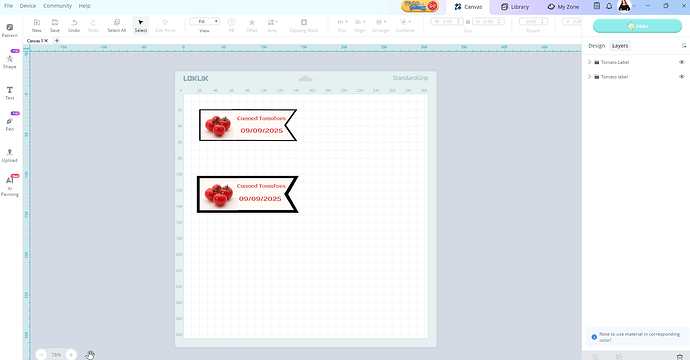Close the Canvas 1 tab
690x360 pixels.
coord(46,40)
